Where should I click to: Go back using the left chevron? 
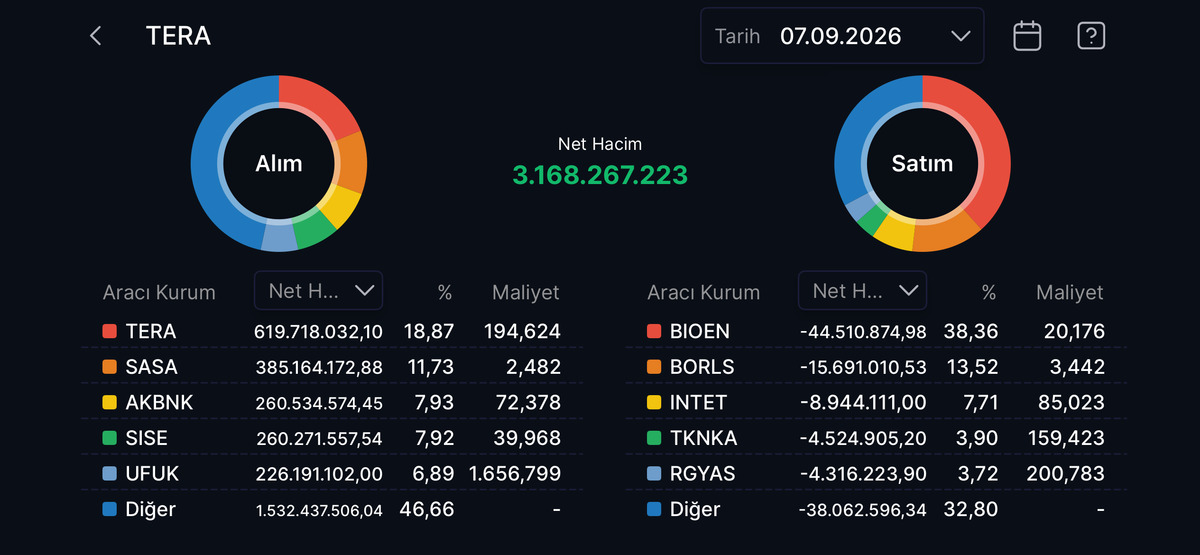coord(96,36)
